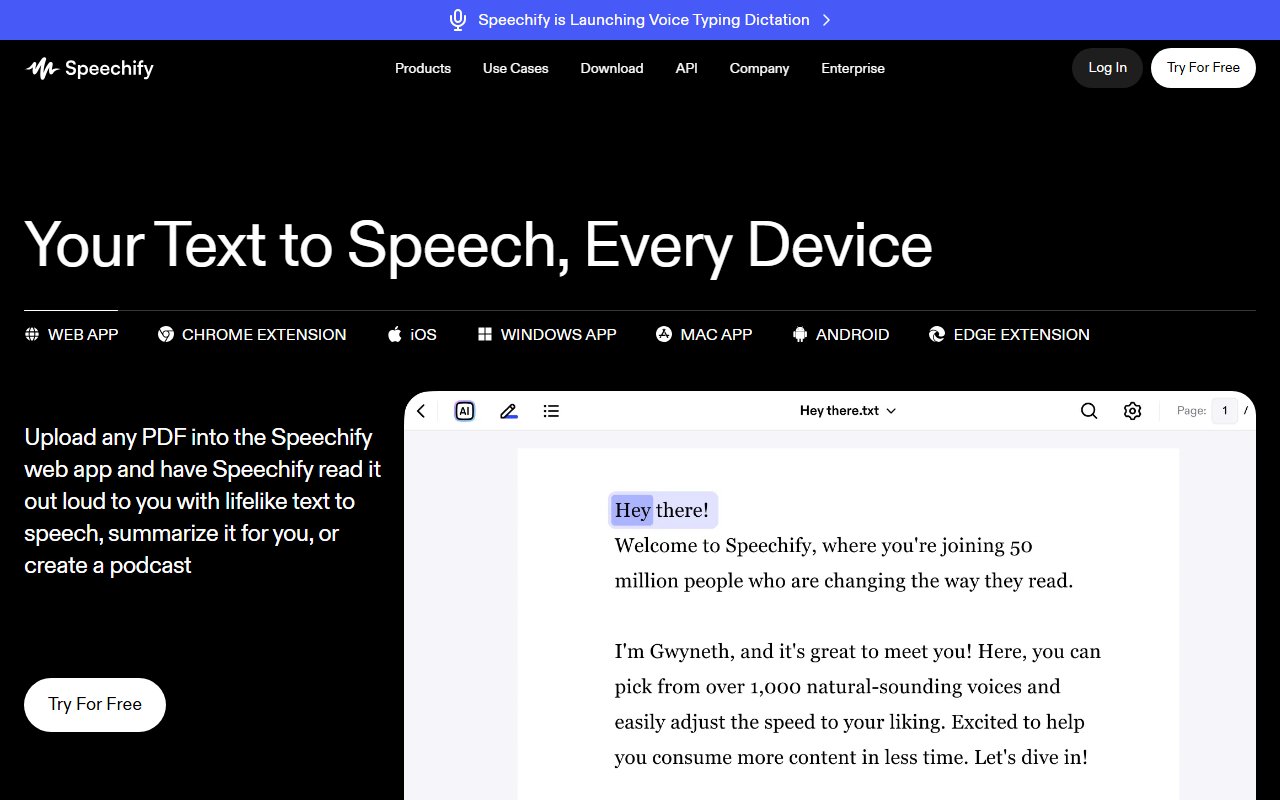Select the MAC APP tab
Image resolution: width=1280 pixels, height=800 pixels.
(x=704, y=334)
